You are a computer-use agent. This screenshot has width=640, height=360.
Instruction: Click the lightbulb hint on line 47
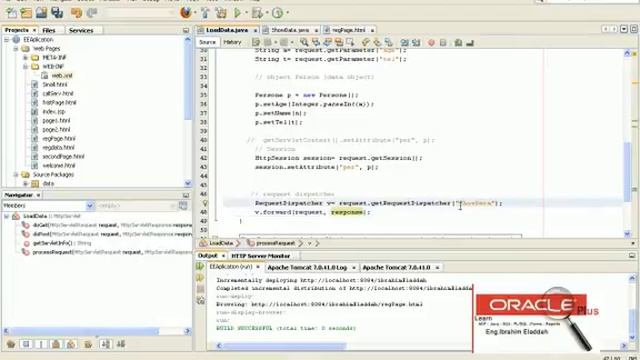click(205, 203)
